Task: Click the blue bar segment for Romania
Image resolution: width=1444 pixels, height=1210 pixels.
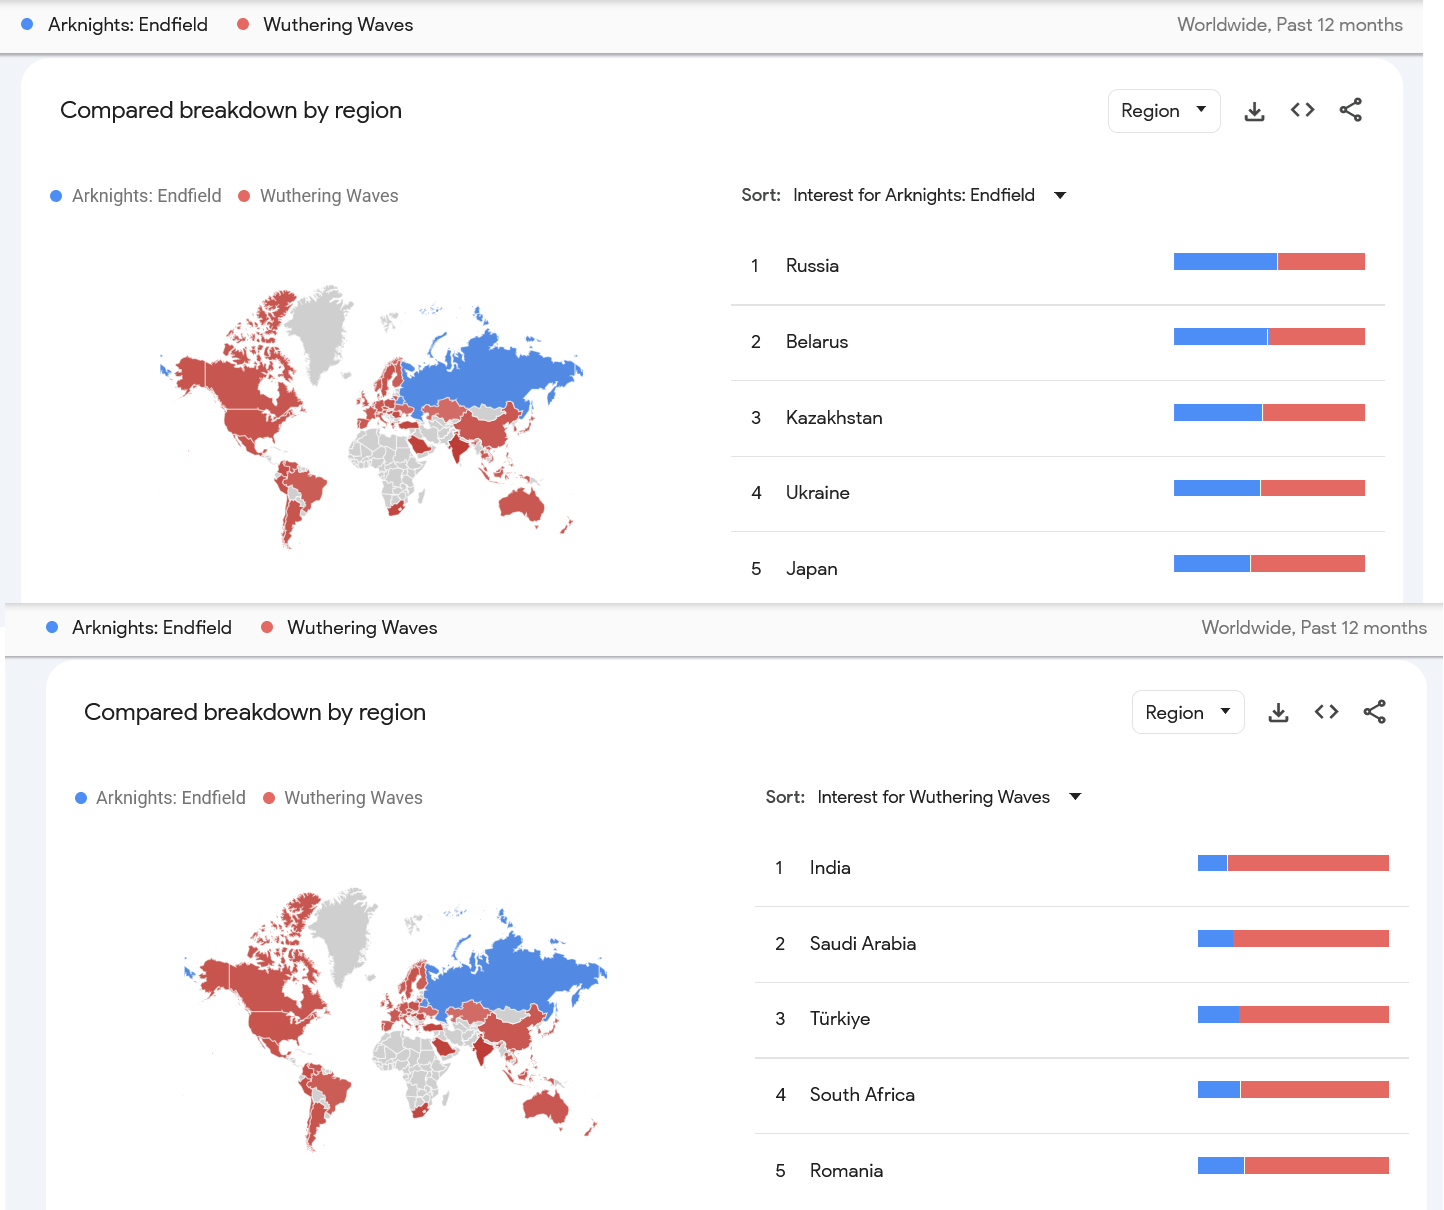Action: [1221, 1165]
